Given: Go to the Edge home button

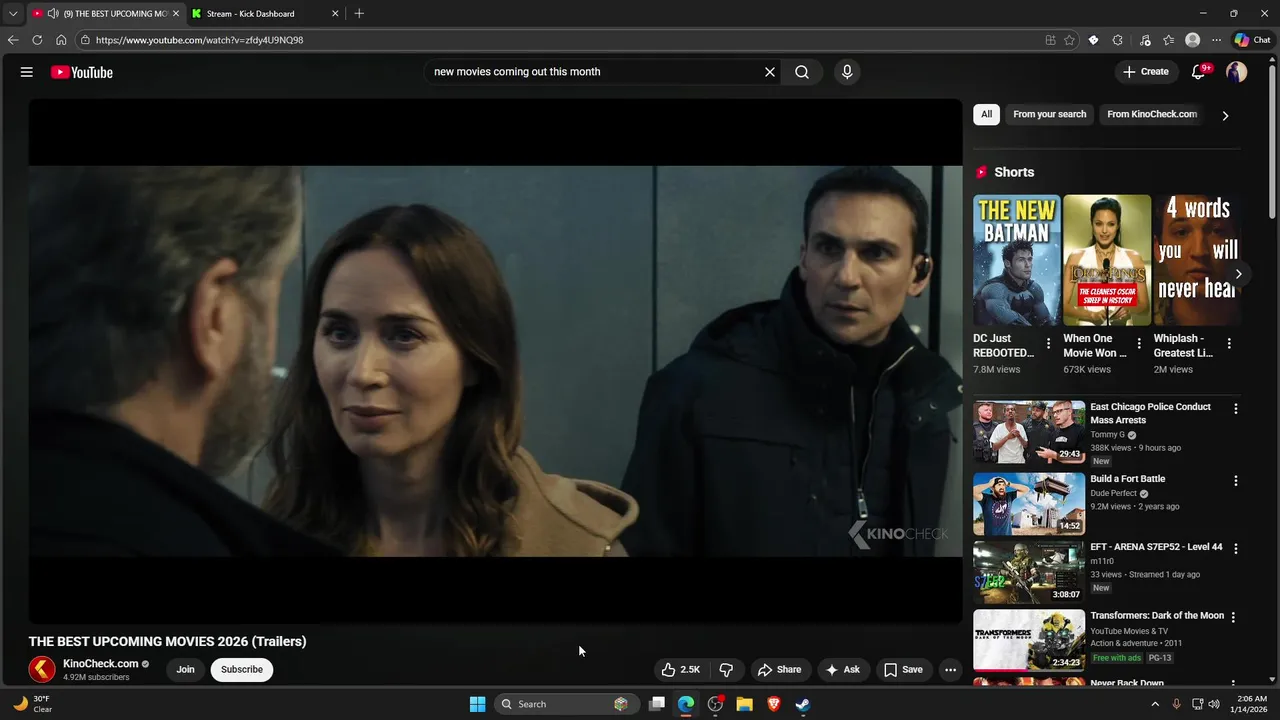Looking at the screenshot, I should click(61, 40).
